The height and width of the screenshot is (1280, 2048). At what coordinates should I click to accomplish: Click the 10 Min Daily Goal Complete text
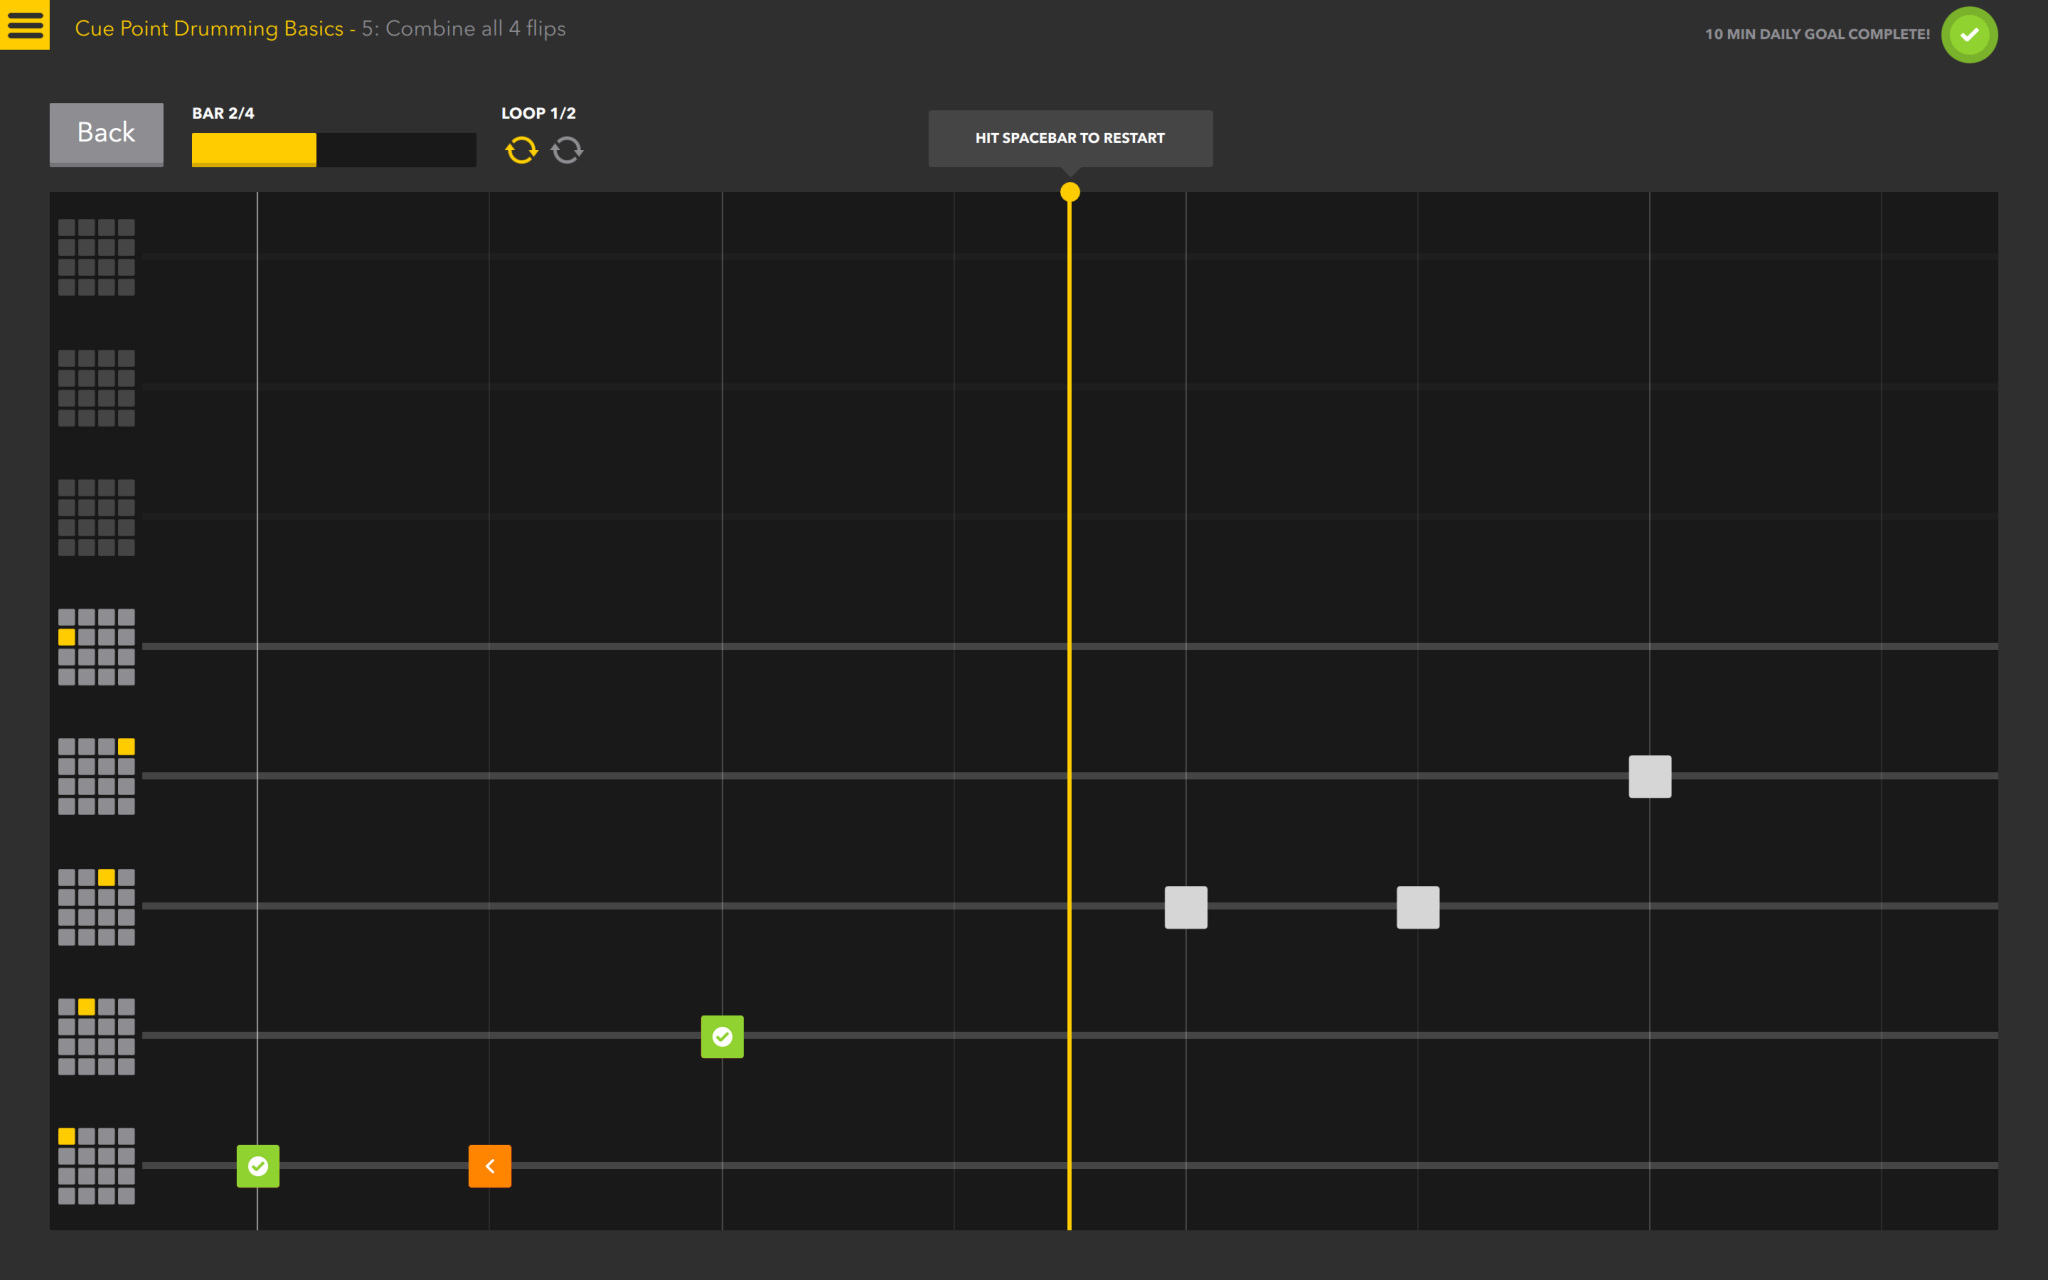coord(1816,34)
